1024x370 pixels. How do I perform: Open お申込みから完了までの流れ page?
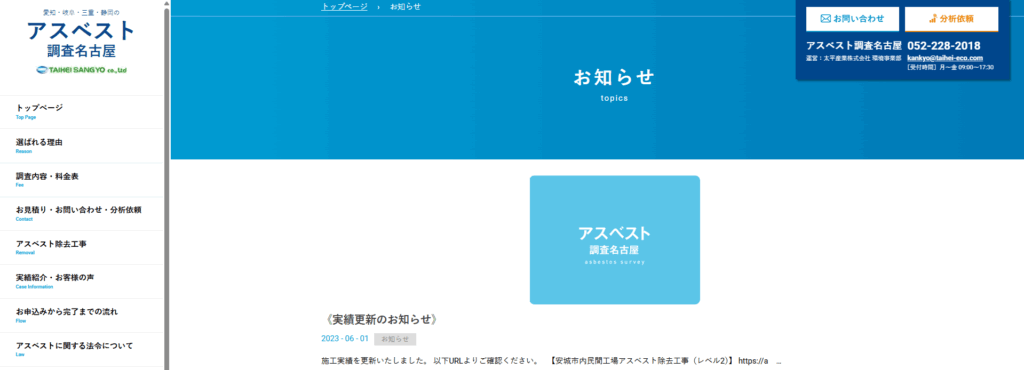(x=82, y=315)
